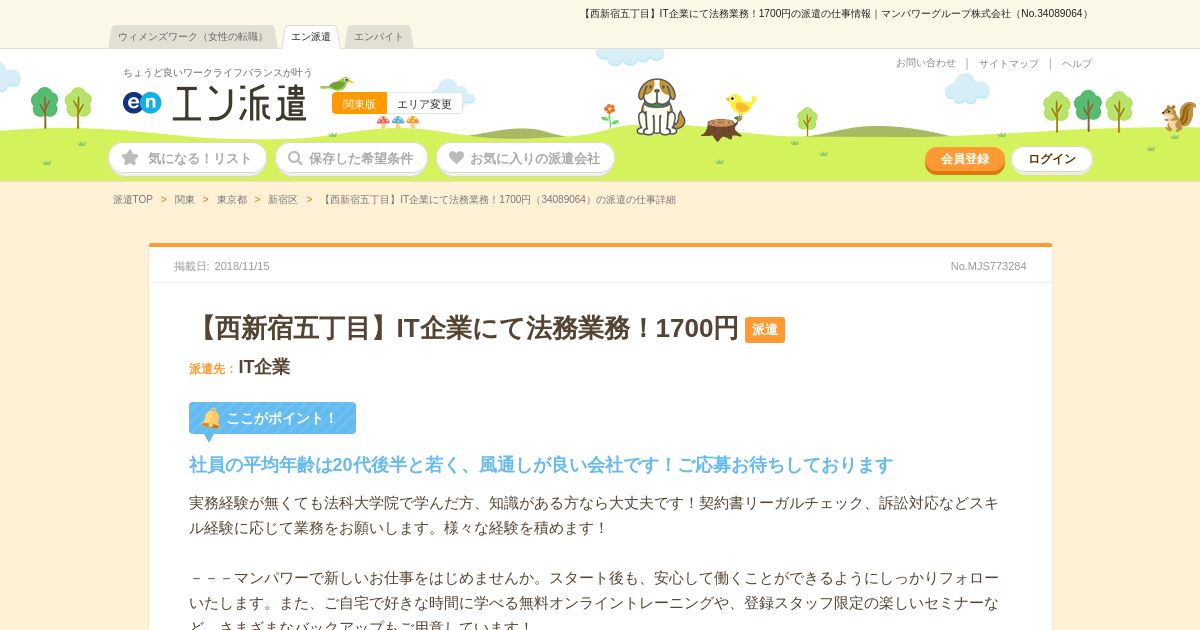Click the job title 【西新宿五丁目】IT企業にて法務業務！1700円
The image size is (1200, 630).
click(464, 328)
